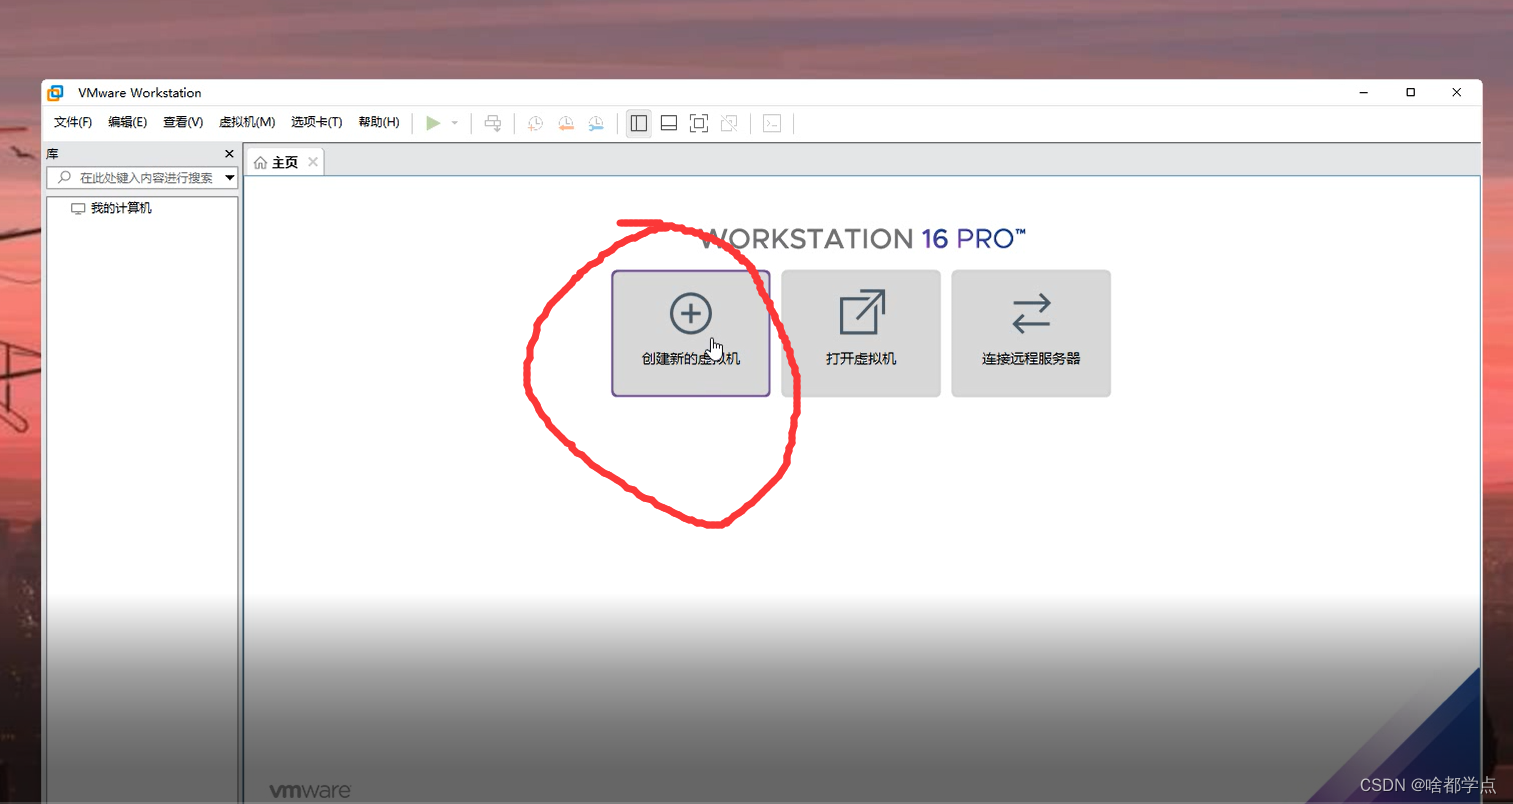
Task: Maximize the VMware Workstation window
Action: pos(1411,92)
